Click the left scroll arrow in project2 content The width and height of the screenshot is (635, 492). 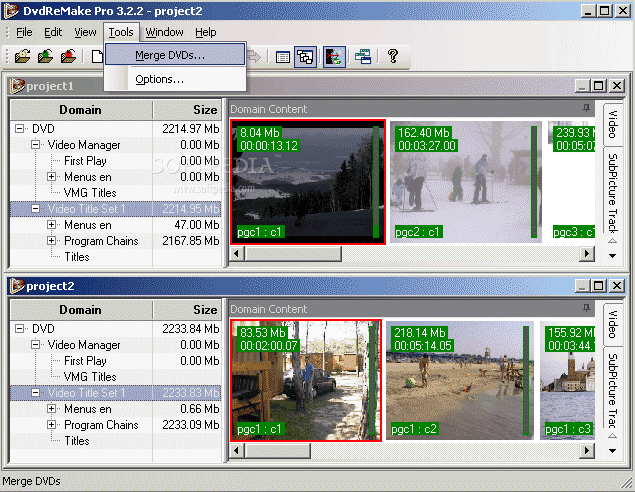point(237,451)
